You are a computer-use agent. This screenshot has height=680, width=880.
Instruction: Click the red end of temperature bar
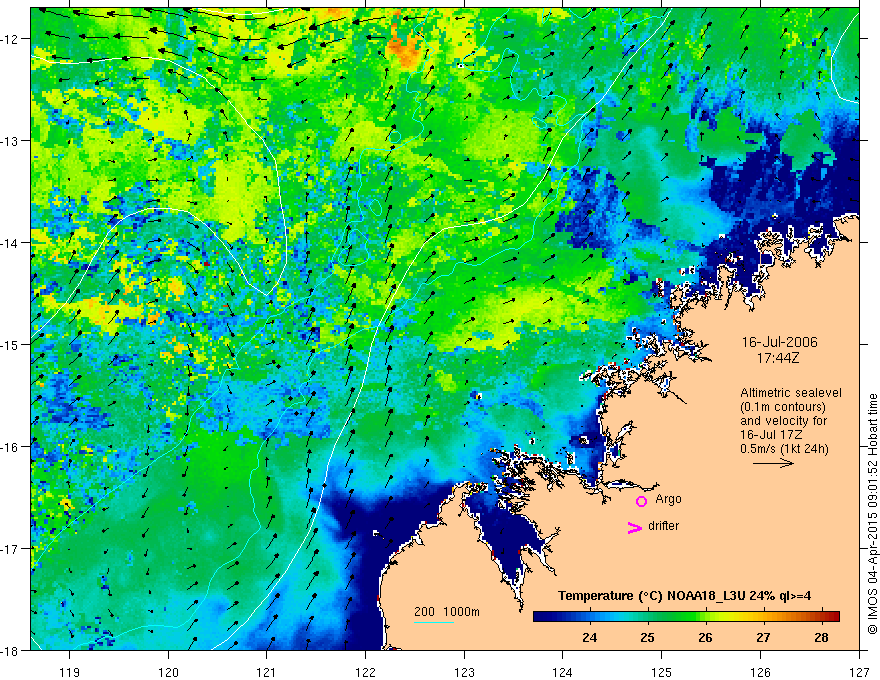(832, 617)
